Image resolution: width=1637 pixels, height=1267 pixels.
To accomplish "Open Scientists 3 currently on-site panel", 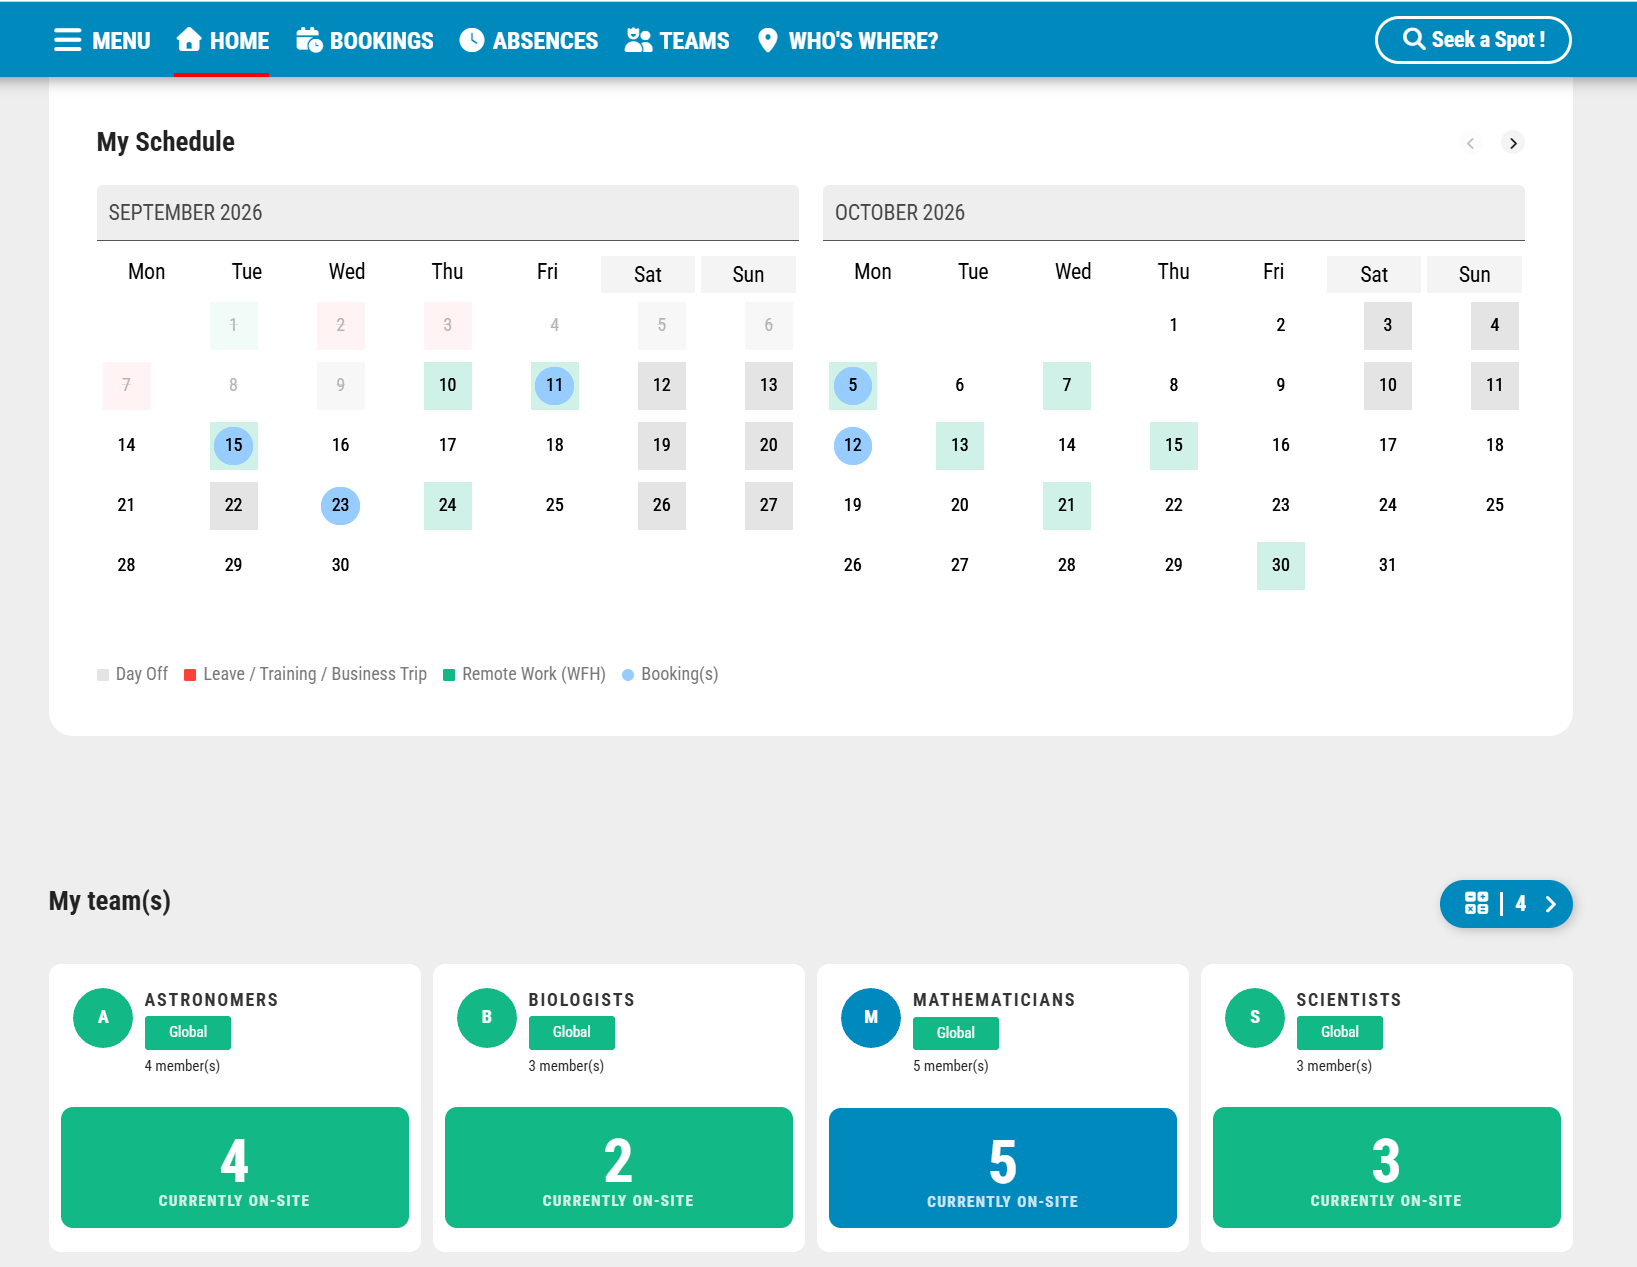I will pyautogui.click(x=1387, y=1167).
